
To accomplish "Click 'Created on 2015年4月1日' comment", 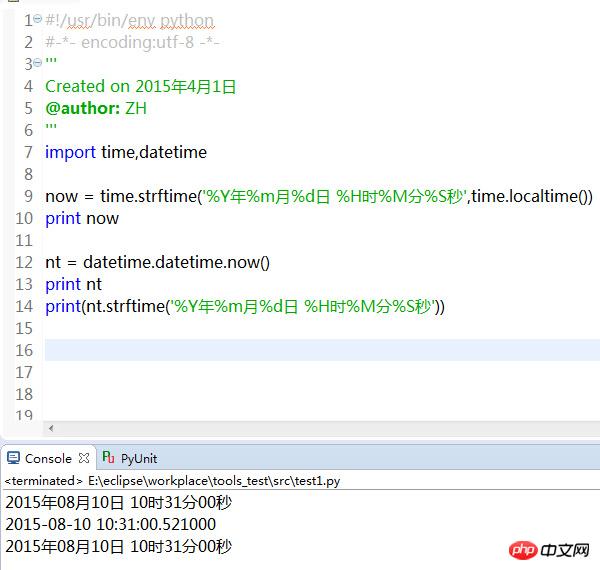I will pyautogui.click(x=140, y=86).
